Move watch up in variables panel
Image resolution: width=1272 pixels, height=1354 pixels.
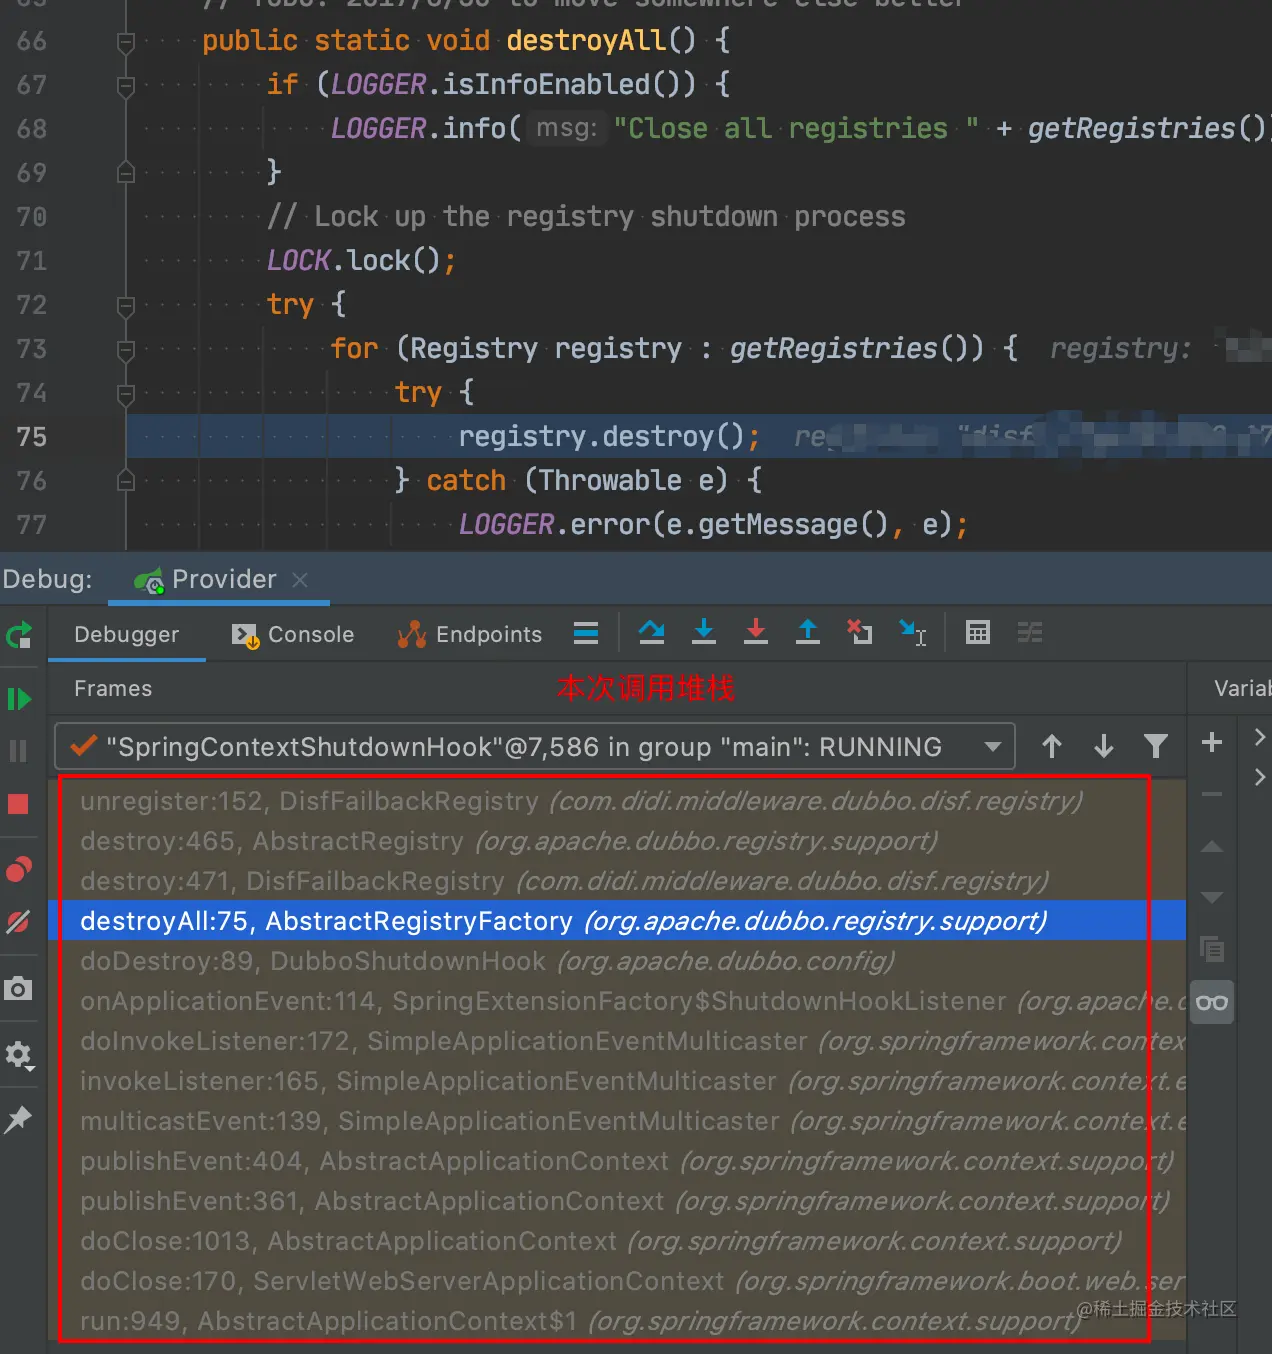tap(1212, 847)
